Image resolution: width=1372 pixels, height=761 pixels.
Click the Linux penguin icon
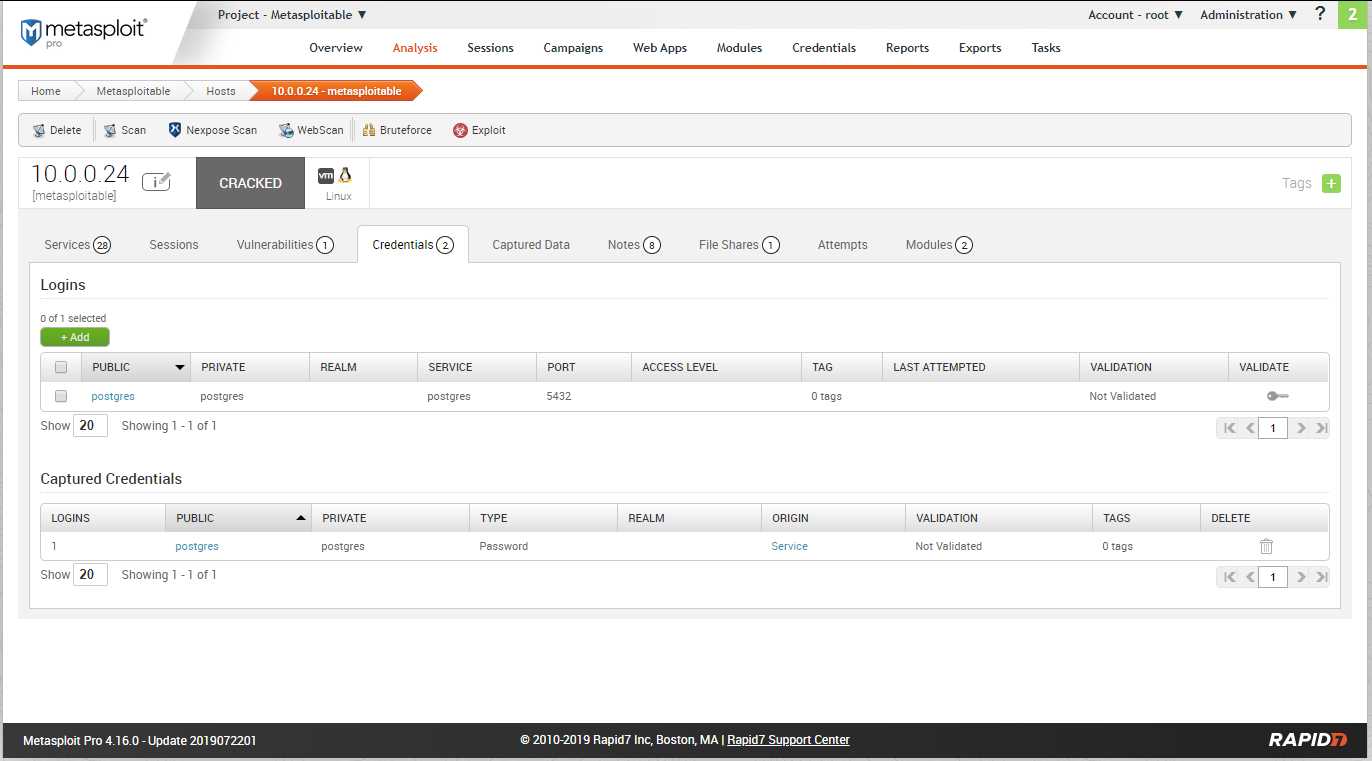click(x=346, y=175)
